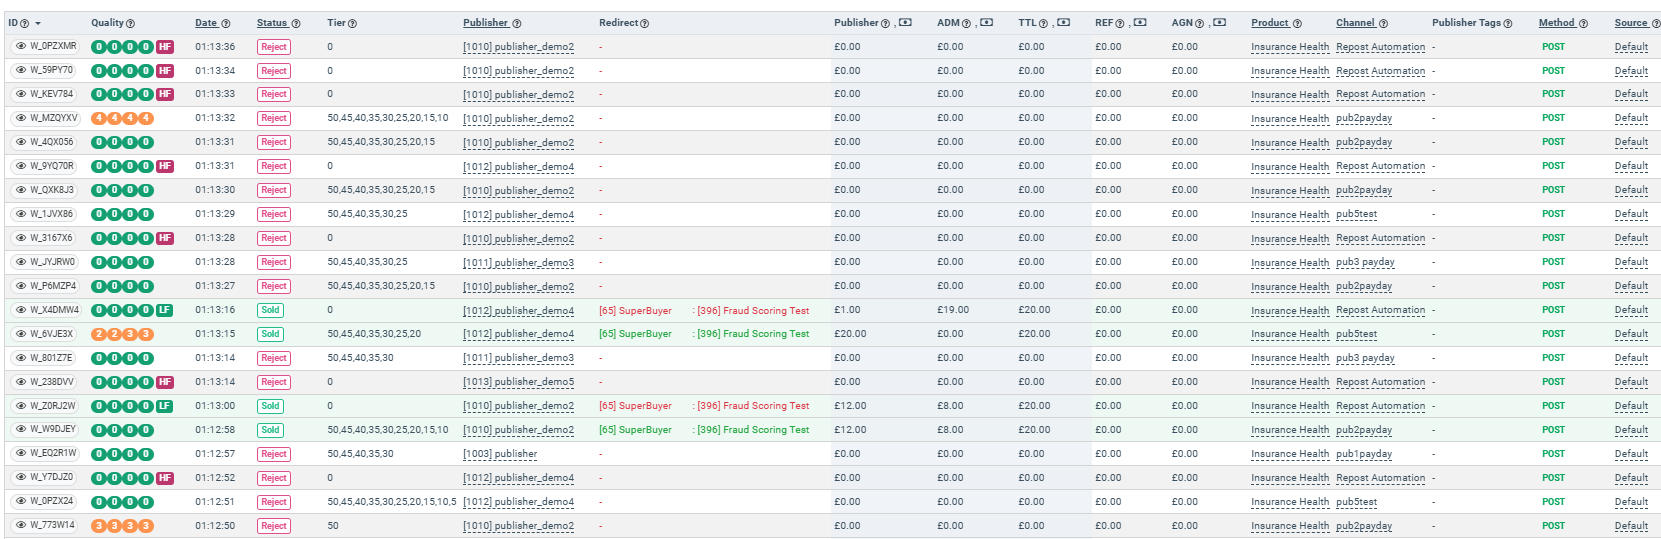Open the Channel column help icon
The image size is (1661, 539).
pos(1383,23)
